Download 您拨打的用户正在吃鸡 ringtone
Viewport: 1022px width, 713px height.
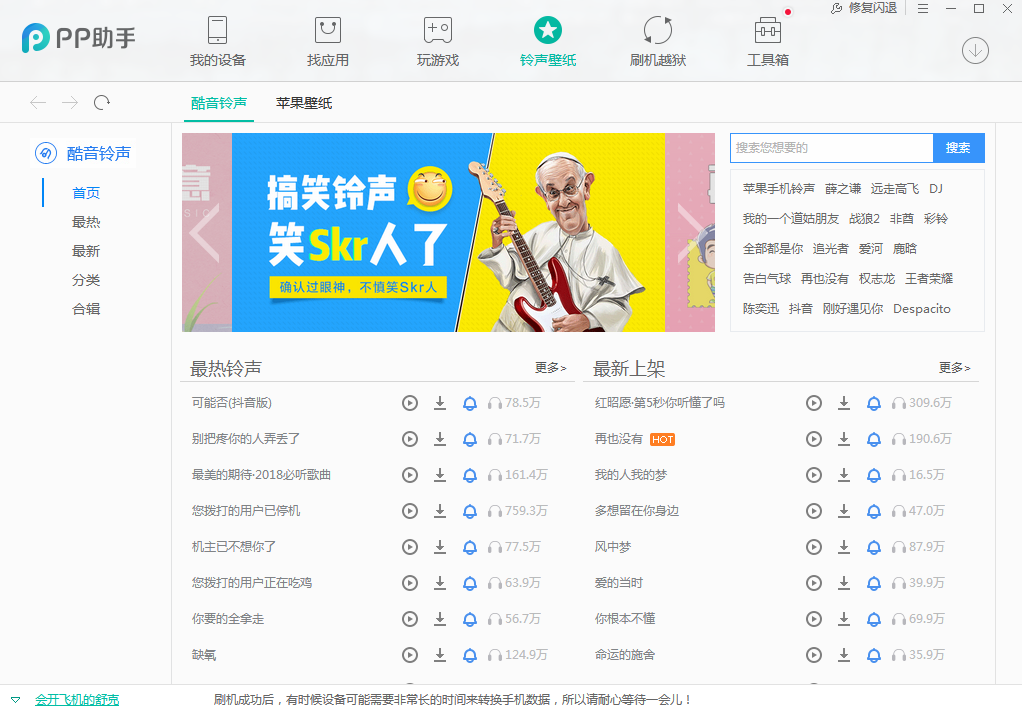tap(440, 583)
